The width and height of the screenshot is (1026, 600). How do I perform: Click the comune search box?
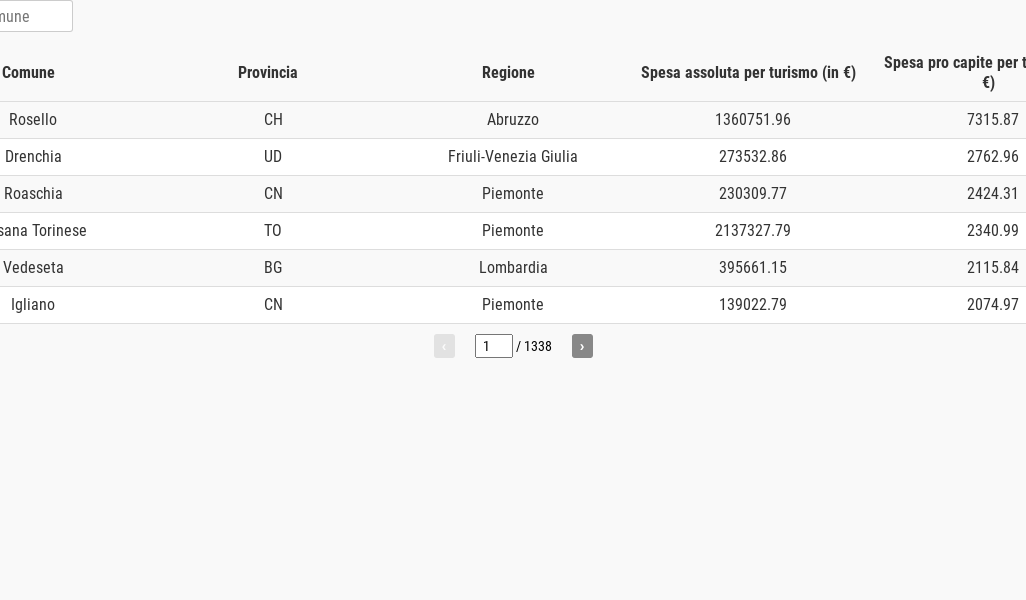[35, 17]
